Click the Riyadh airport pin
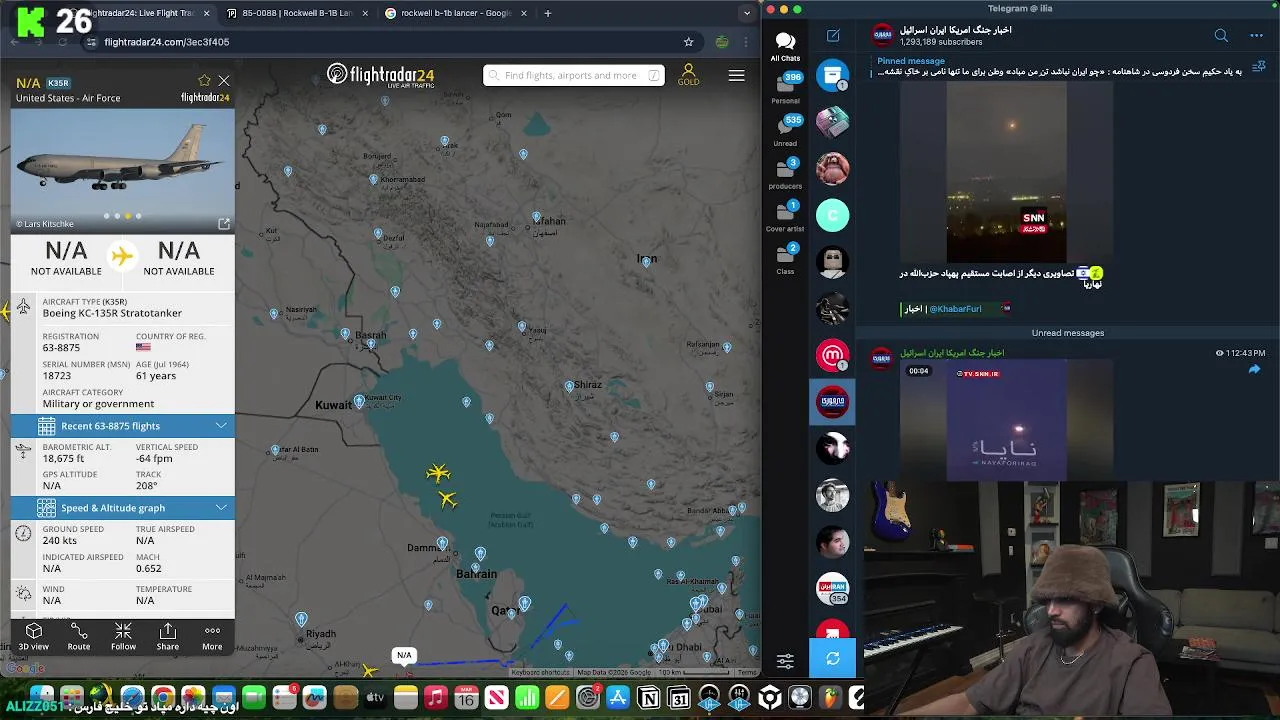1280x720 pixels. pyautogui.click(x=301, y=620)
